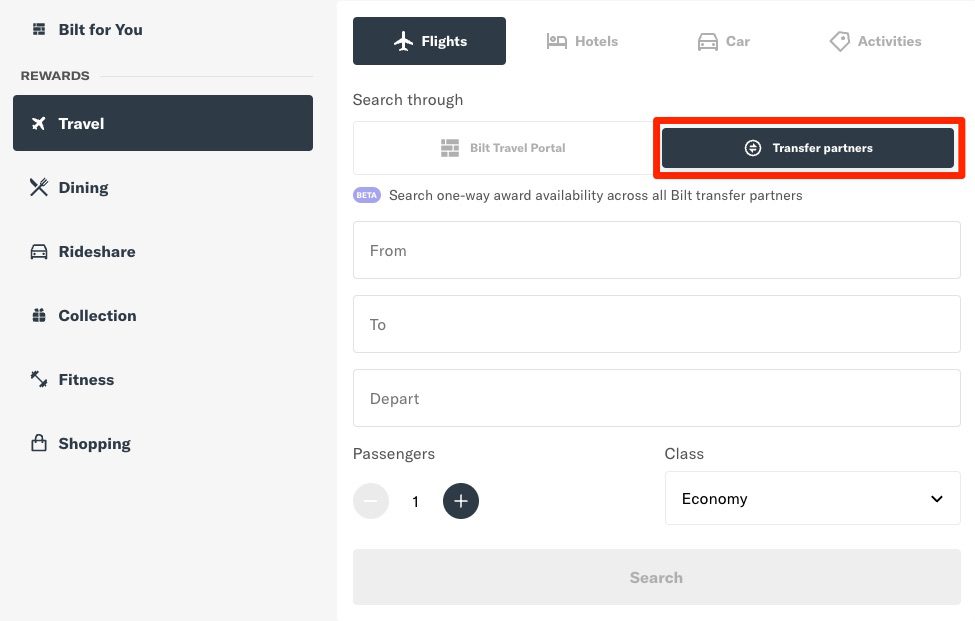Click the From airport field

pos(656,251)
